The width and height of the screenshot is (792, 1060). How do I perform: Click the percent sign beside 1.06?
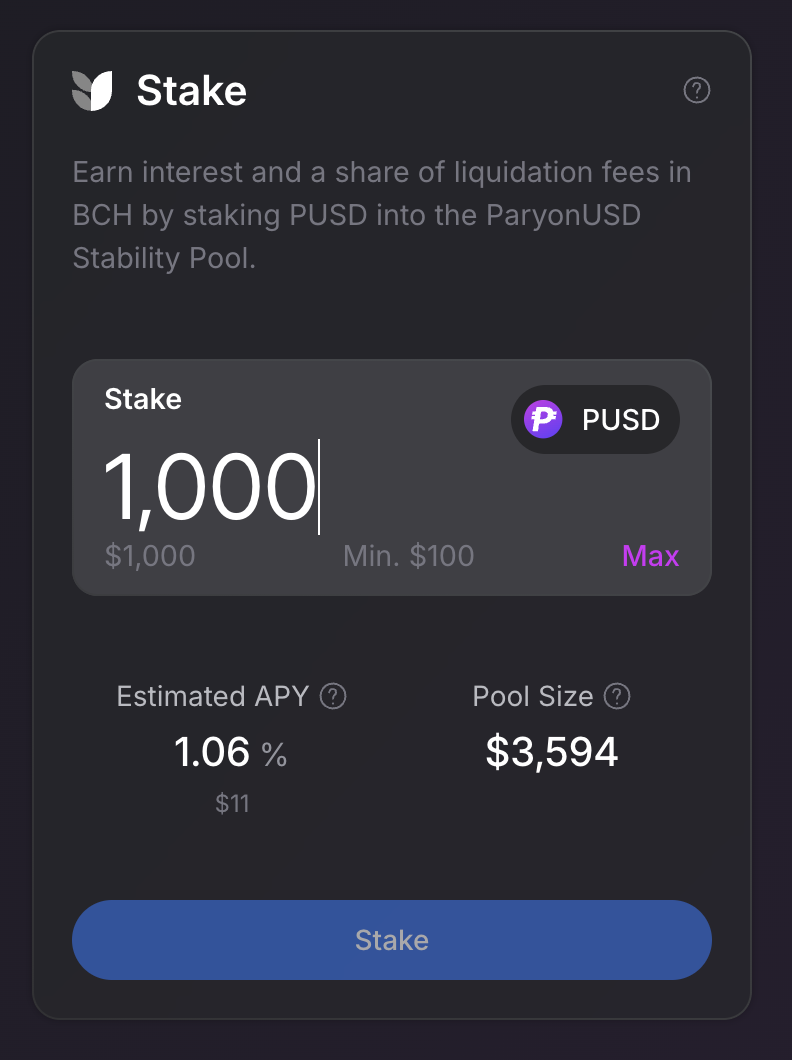pyautogui.click(x=274, y=755)
